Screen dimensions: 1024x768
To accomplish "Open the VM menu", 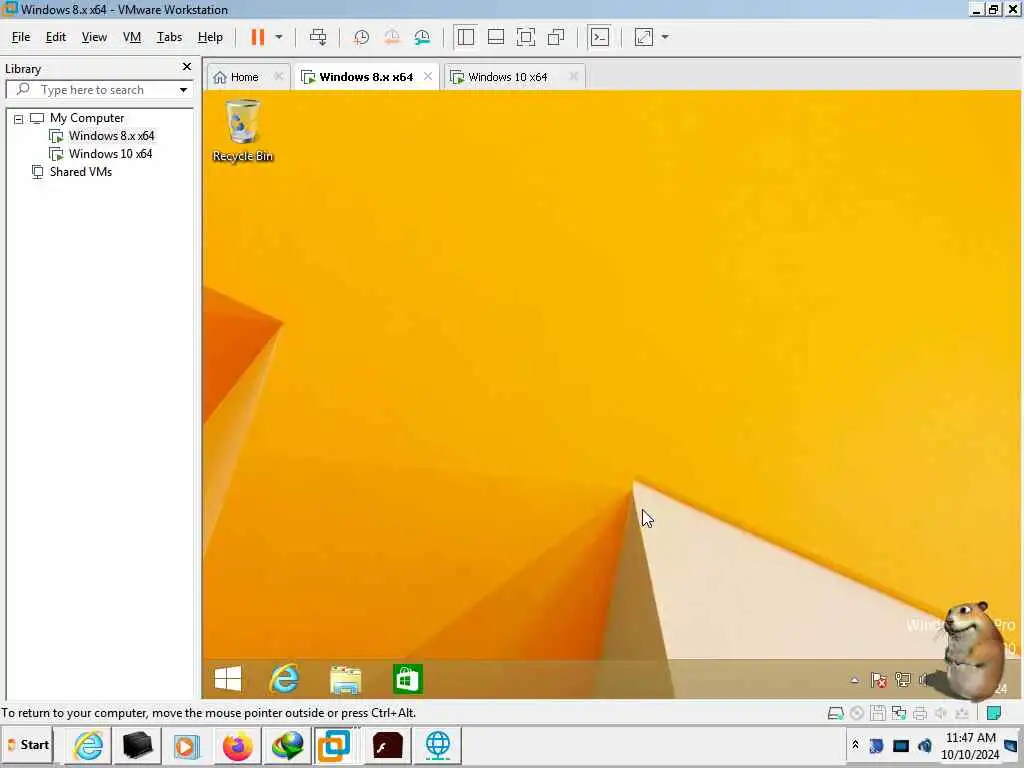I will point(132,37).
